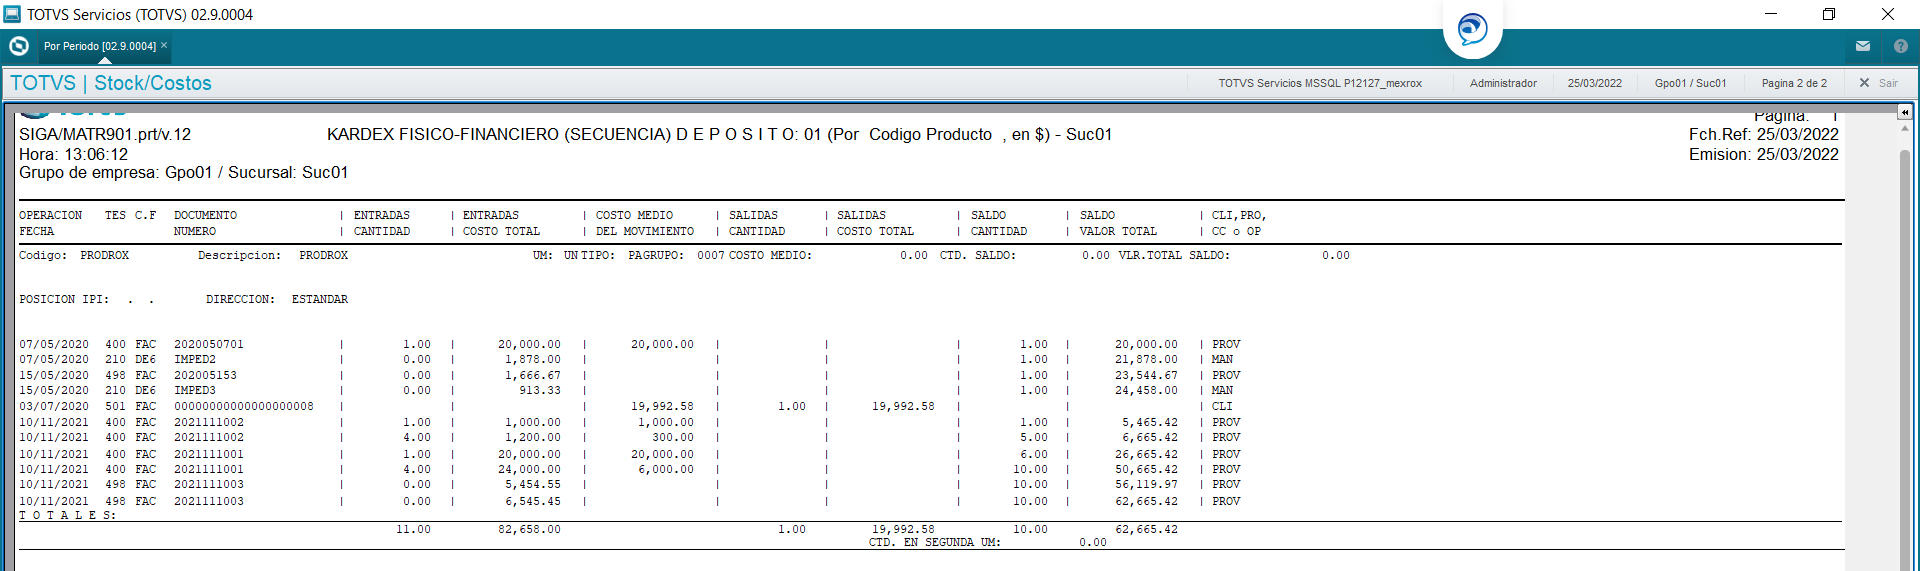Viewport: 1920px width, 571px height.
Task: Click document IMPED3
Action: [x=195, y=390]
